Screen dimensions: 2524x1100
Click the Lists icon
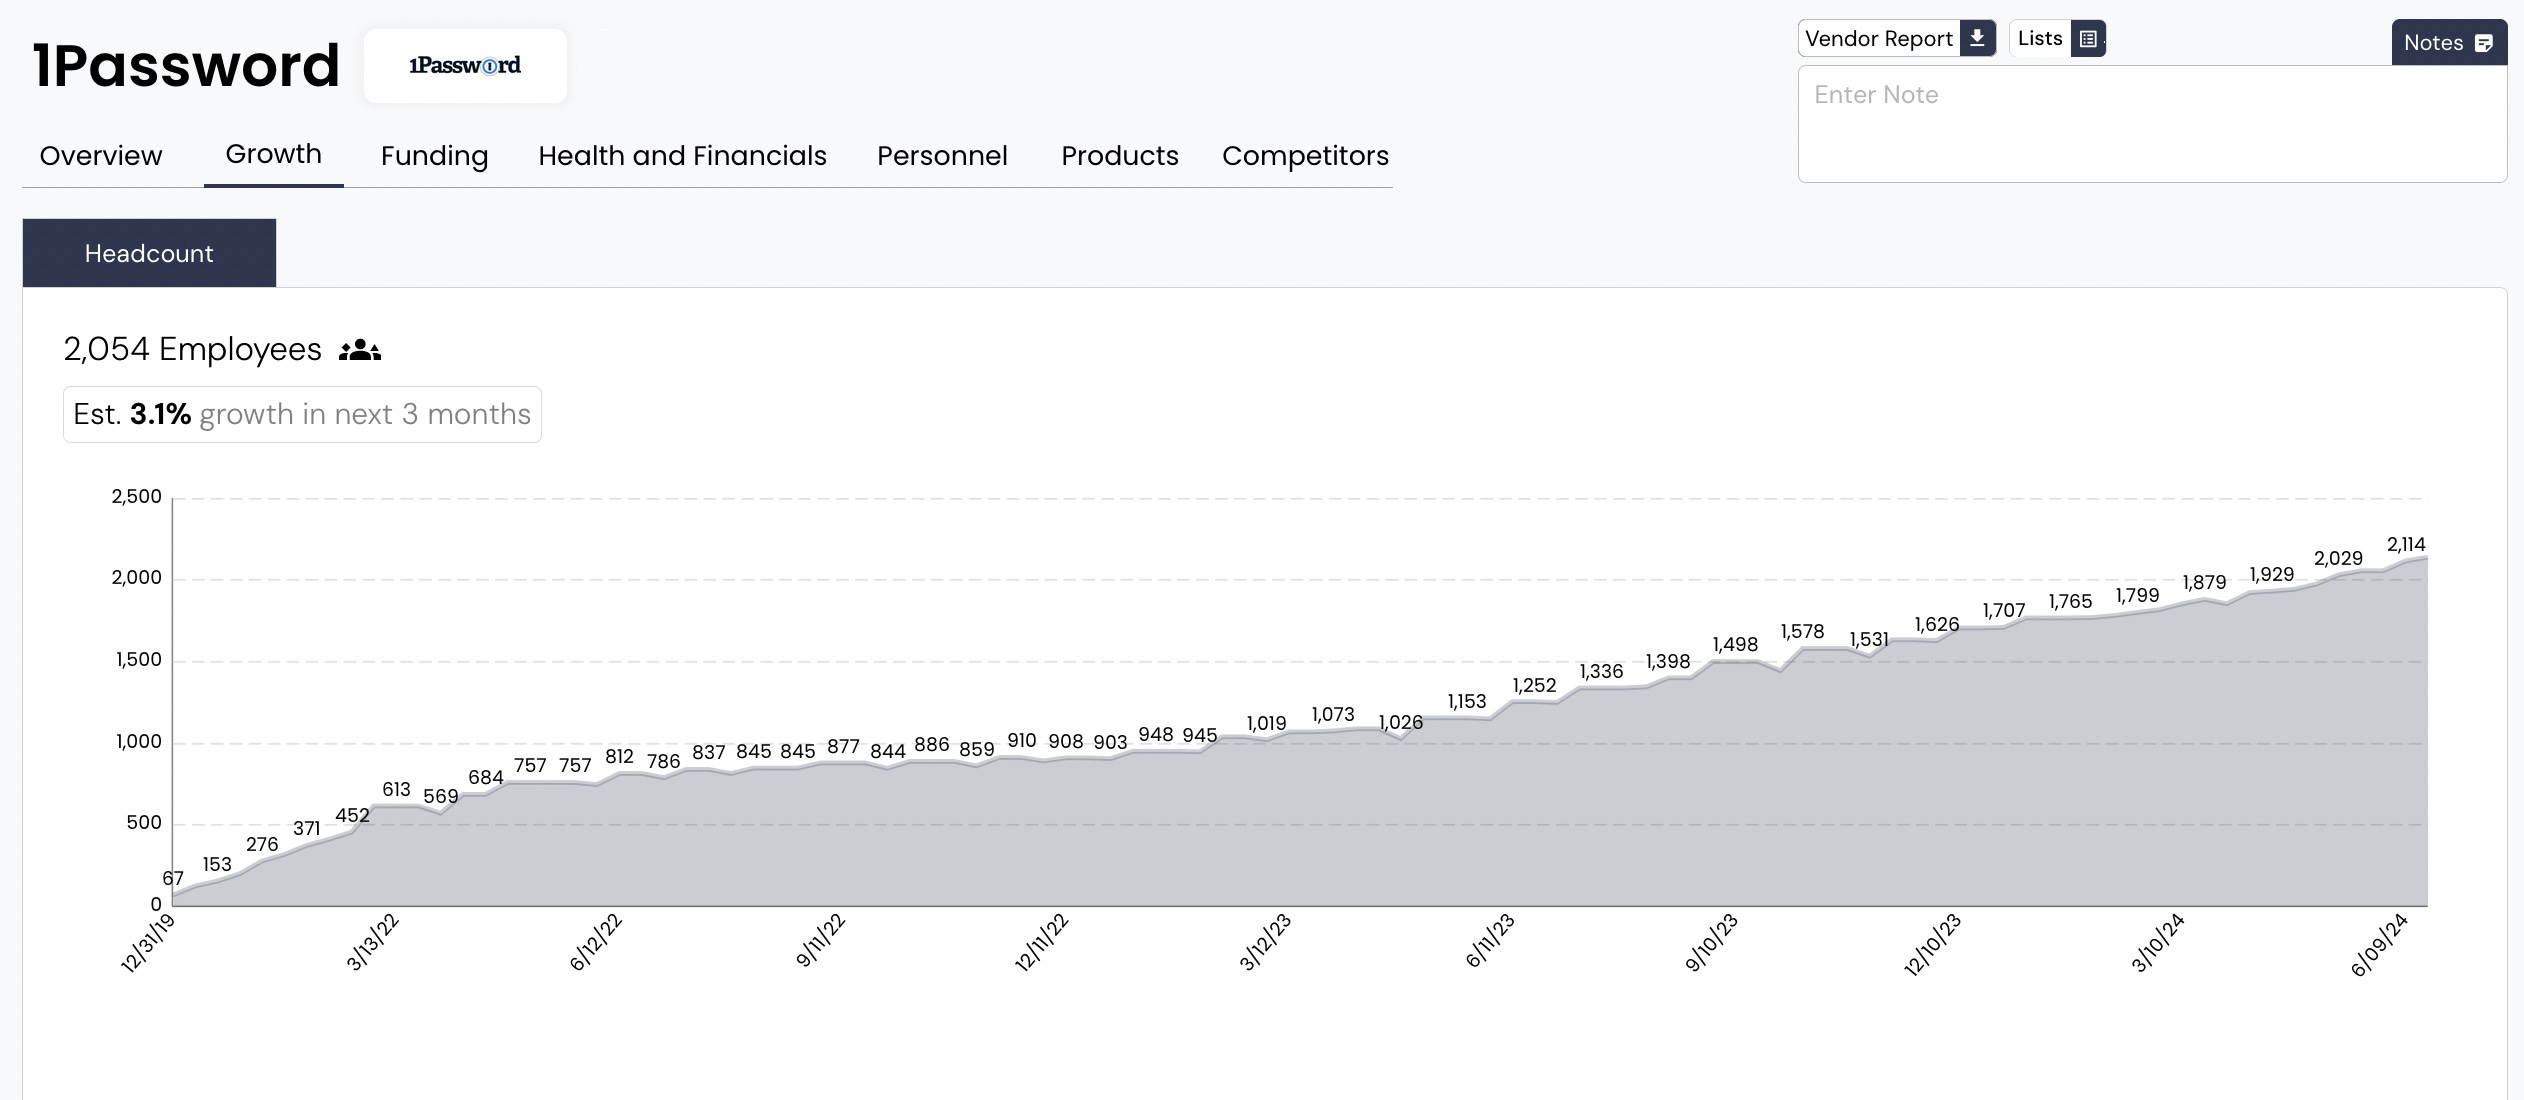coord(2088,39)
